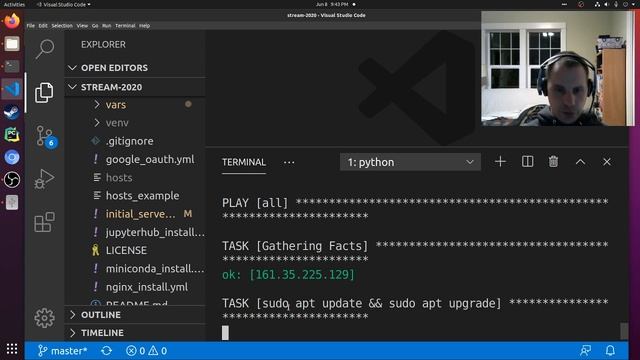Screen dimensions: 640x360
Task: Click the terminal scrollbar
Action: coord(624,331)
